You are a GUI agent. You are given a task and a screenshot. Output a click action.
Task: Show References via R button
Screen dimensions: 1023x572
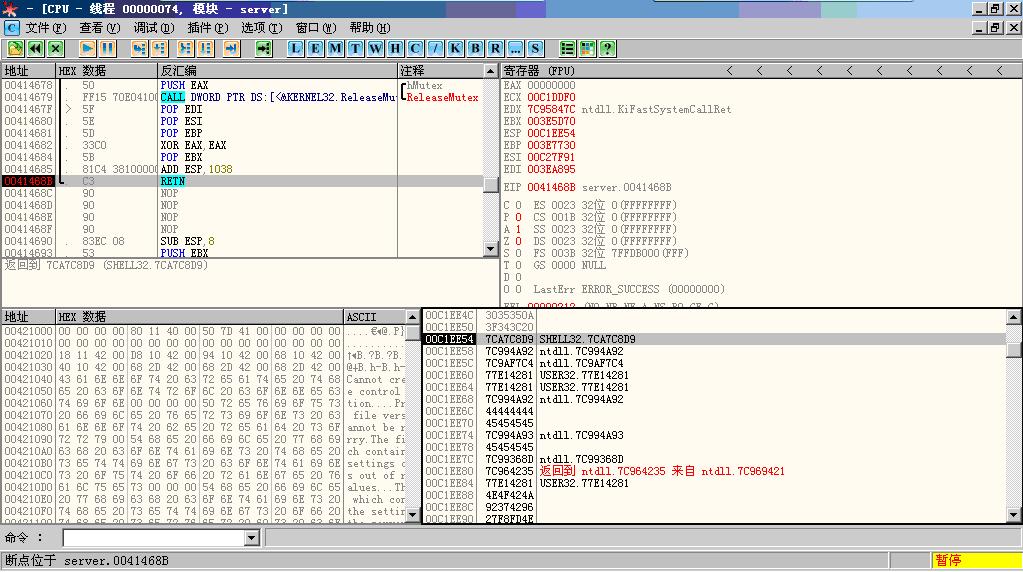pos(495,48)
